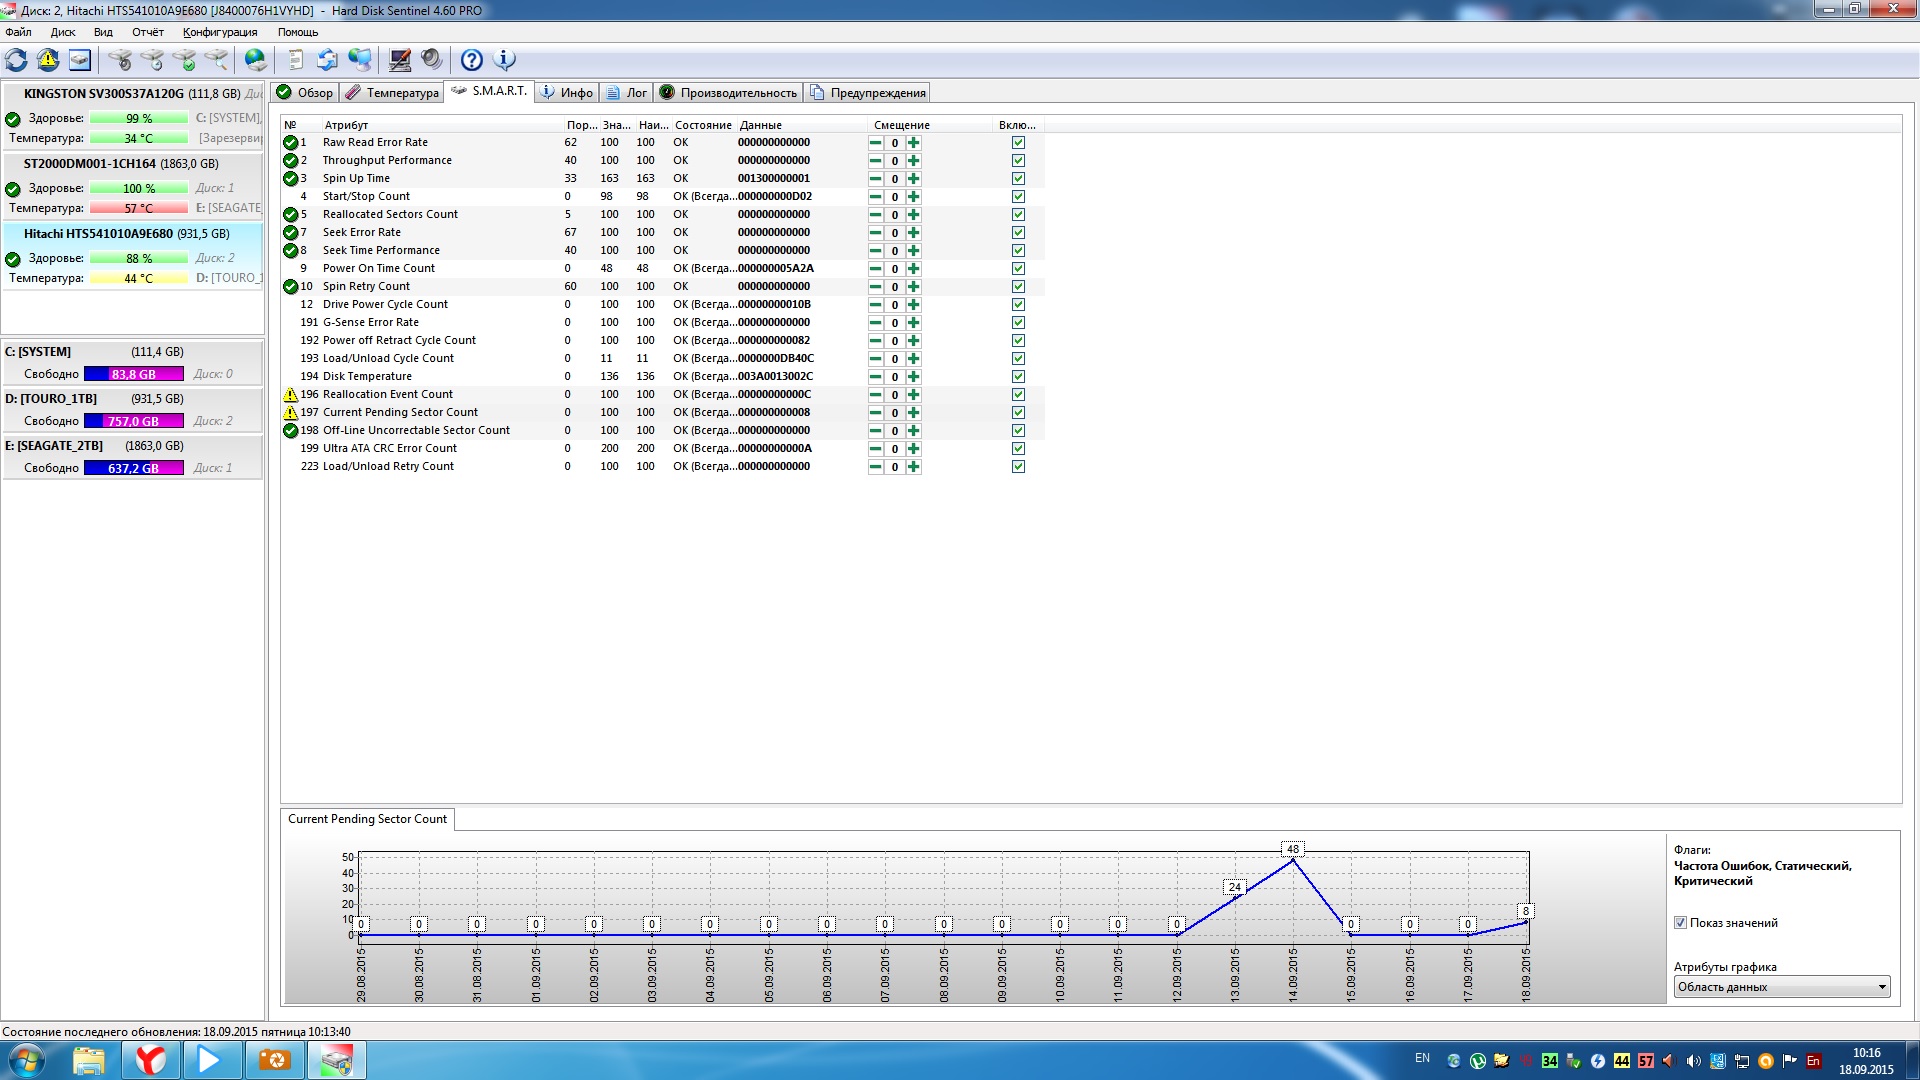Viewport: 1920px width, 1080px height.
Task: Click the refresh disk status toolbar icon
Action: pyautogui.click(x=17, y=60)
